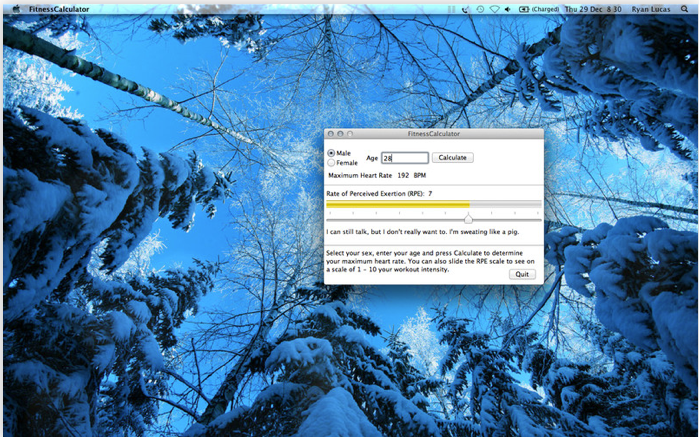Click the Thu 29 Dec clock
Screen dimensions: 699x437
pyautogui.click(x=593, y=9)
